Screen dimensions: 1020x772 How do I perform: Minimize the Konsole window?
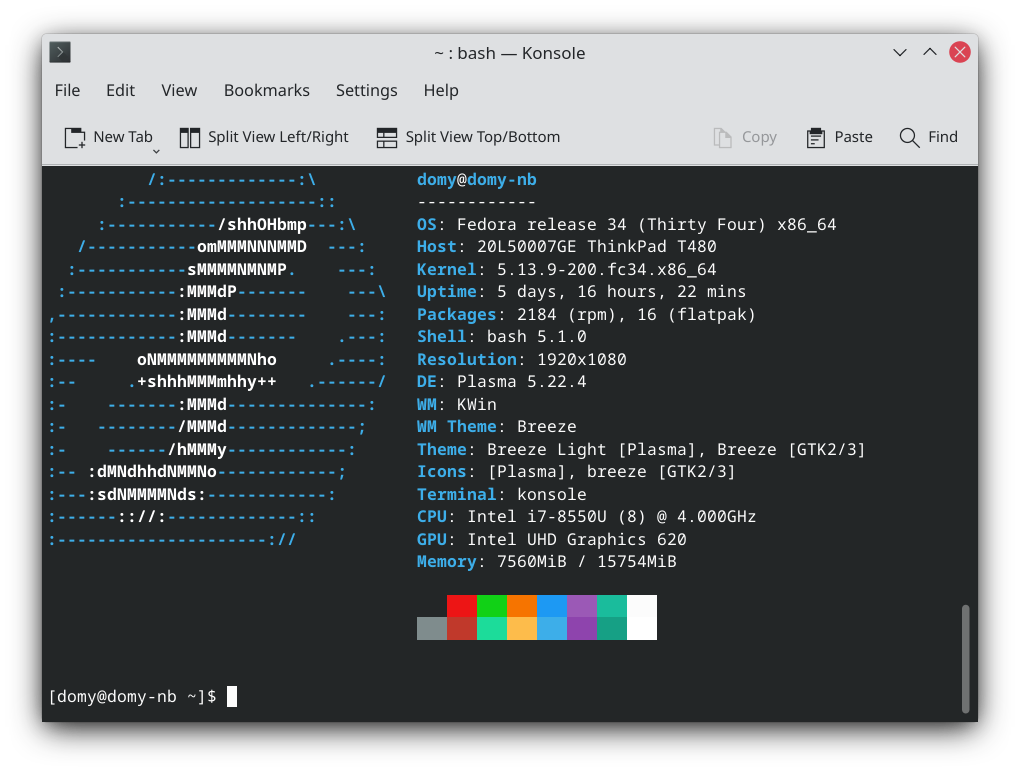(900, 53)
